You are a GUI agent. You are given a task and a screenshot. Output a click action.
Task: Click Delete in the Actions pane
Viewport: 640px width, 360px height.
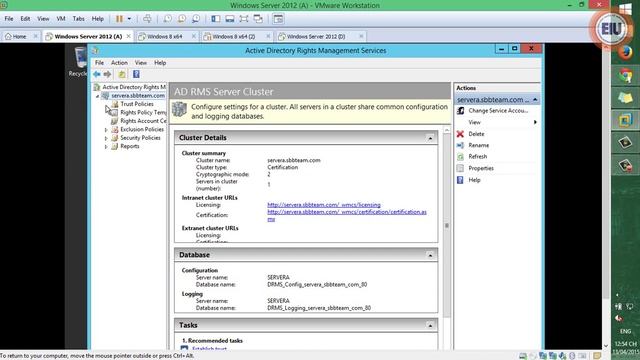tap(476, 134)
